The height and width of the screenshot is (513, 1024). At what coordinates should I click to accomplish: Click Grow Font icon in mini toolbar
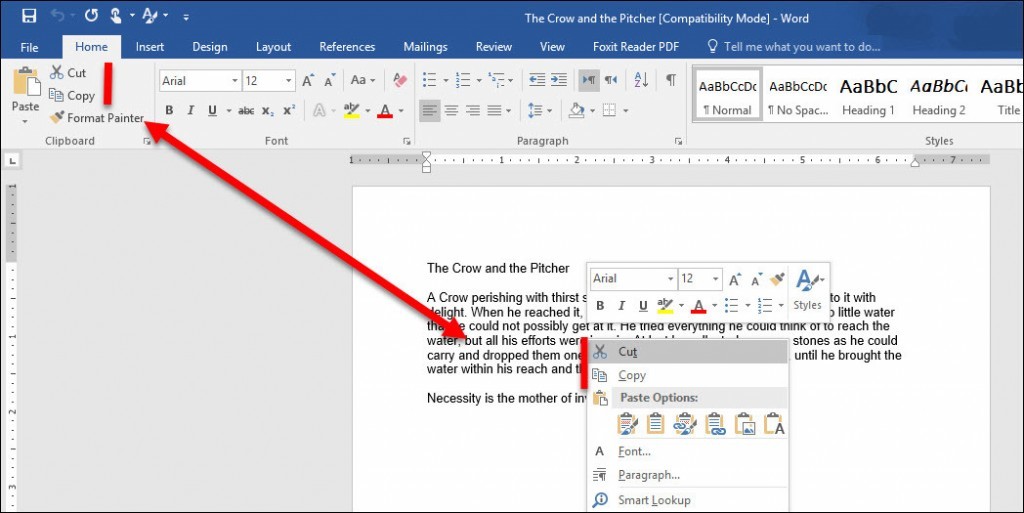[735, 280]
